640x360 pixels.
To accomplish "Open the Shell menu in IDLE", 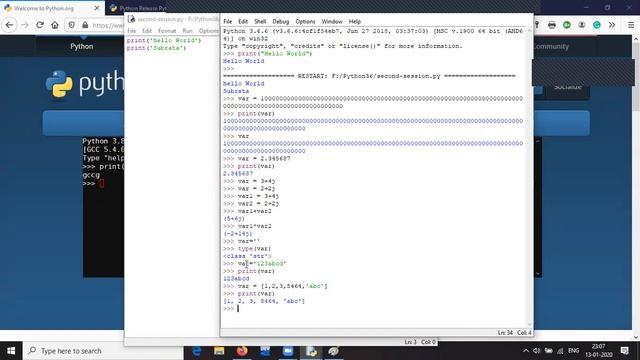I will coord(260,21).
